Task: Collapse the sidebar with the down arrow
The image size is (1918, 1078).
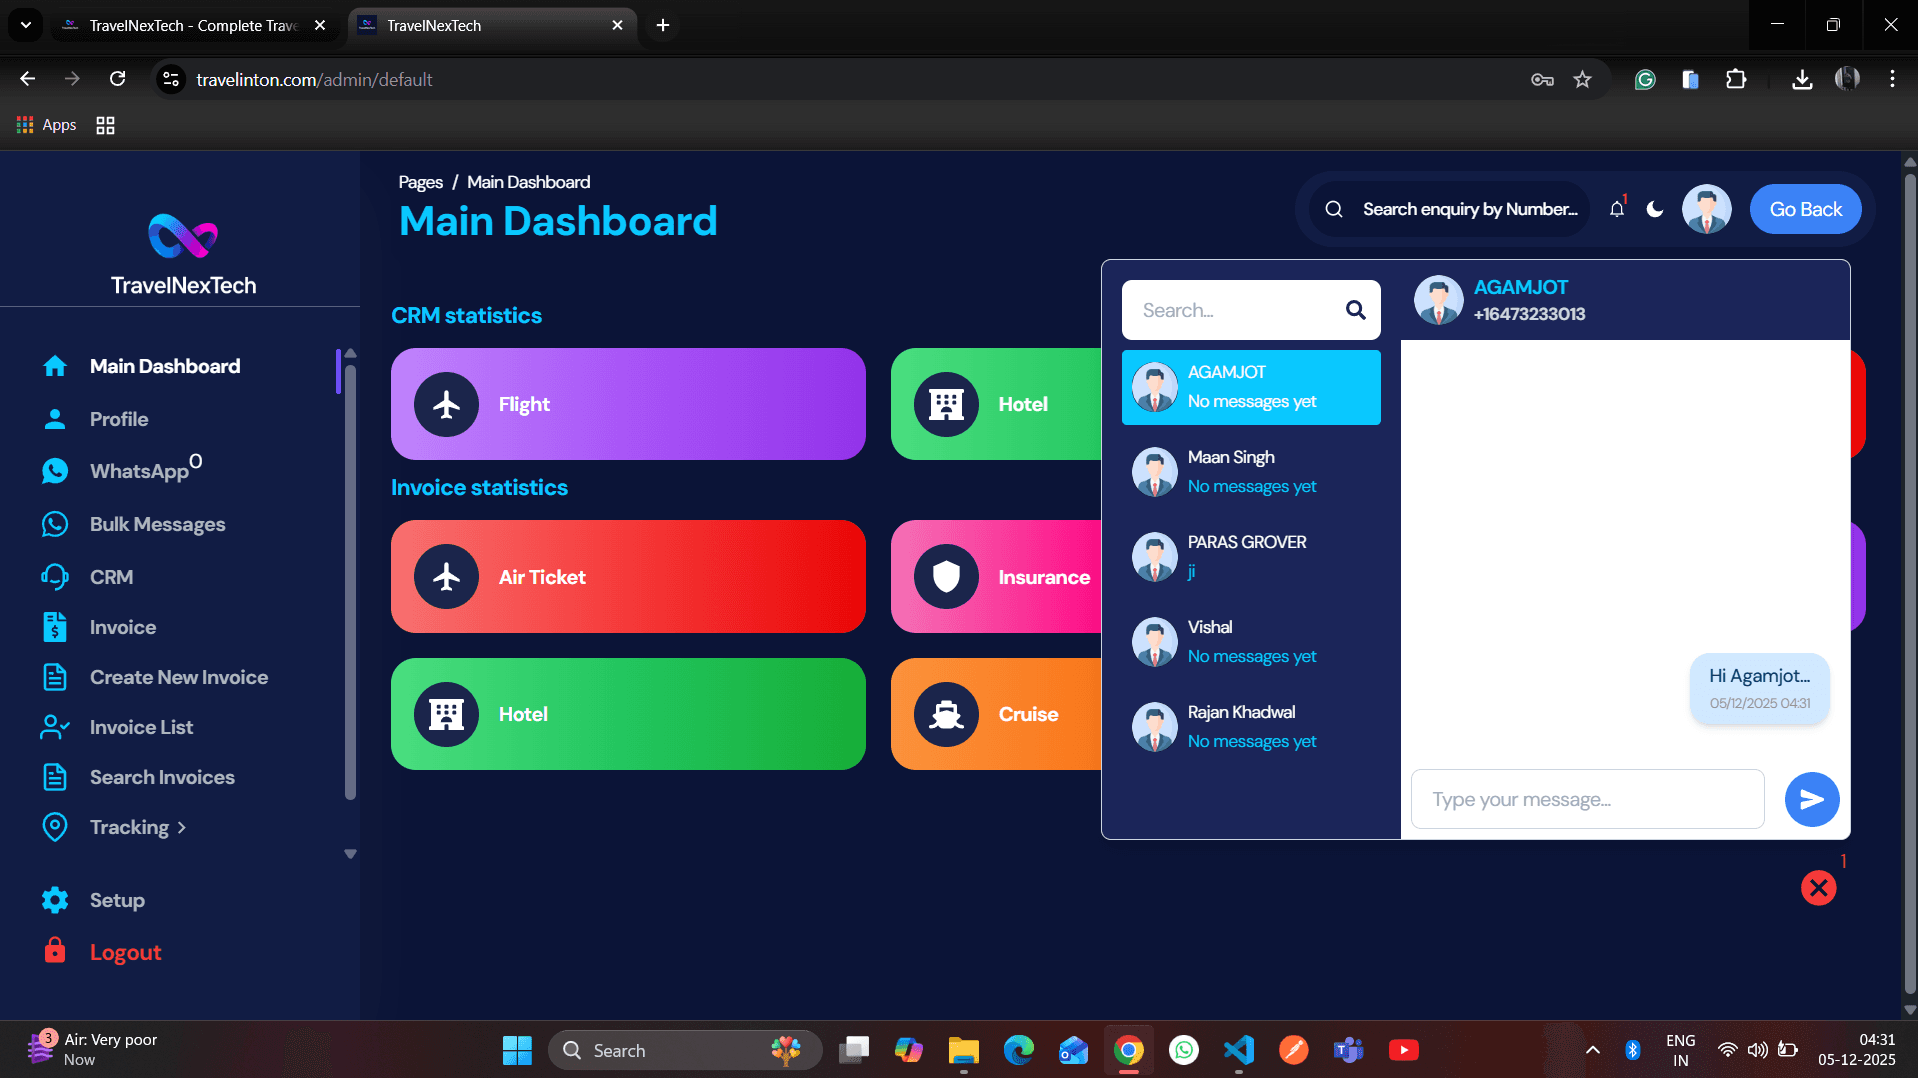Action: click(350, 854)
